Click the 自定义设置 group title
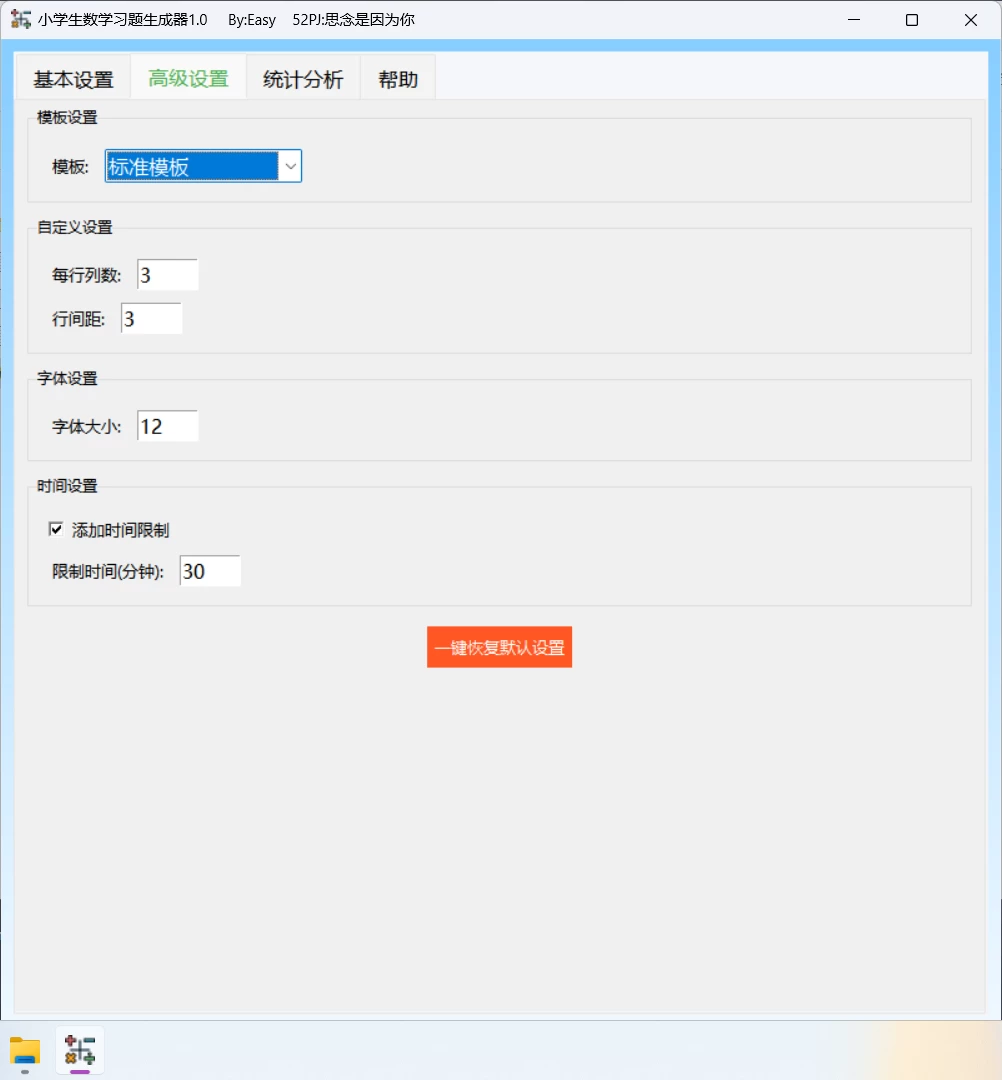The width and height of the screenshot is (1002, 1080). point(75,227)
